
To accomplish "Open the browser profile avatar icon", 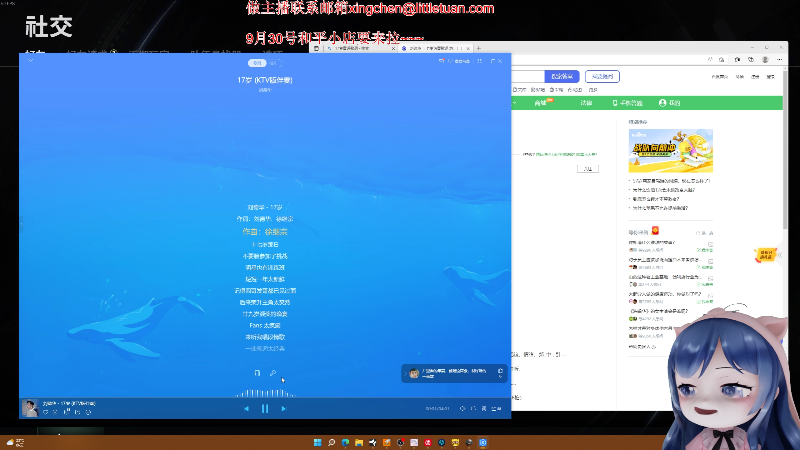I will [x=765, y=60].
